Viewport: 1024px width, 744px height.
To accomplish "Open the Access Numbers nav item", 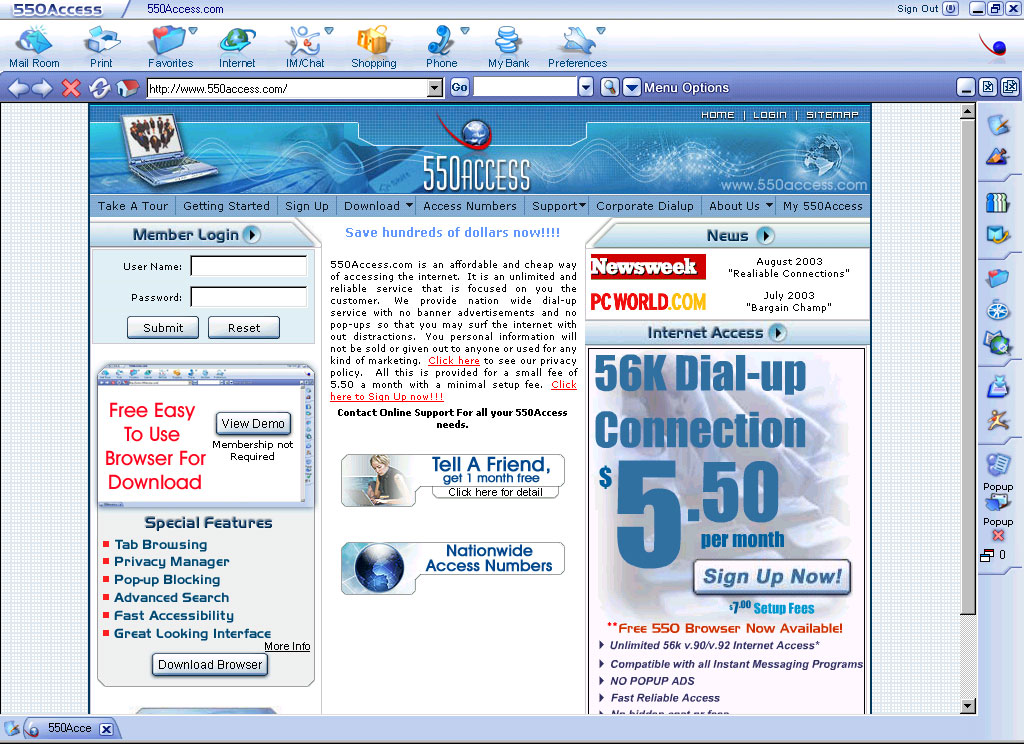I will click(x=470, y=206).
